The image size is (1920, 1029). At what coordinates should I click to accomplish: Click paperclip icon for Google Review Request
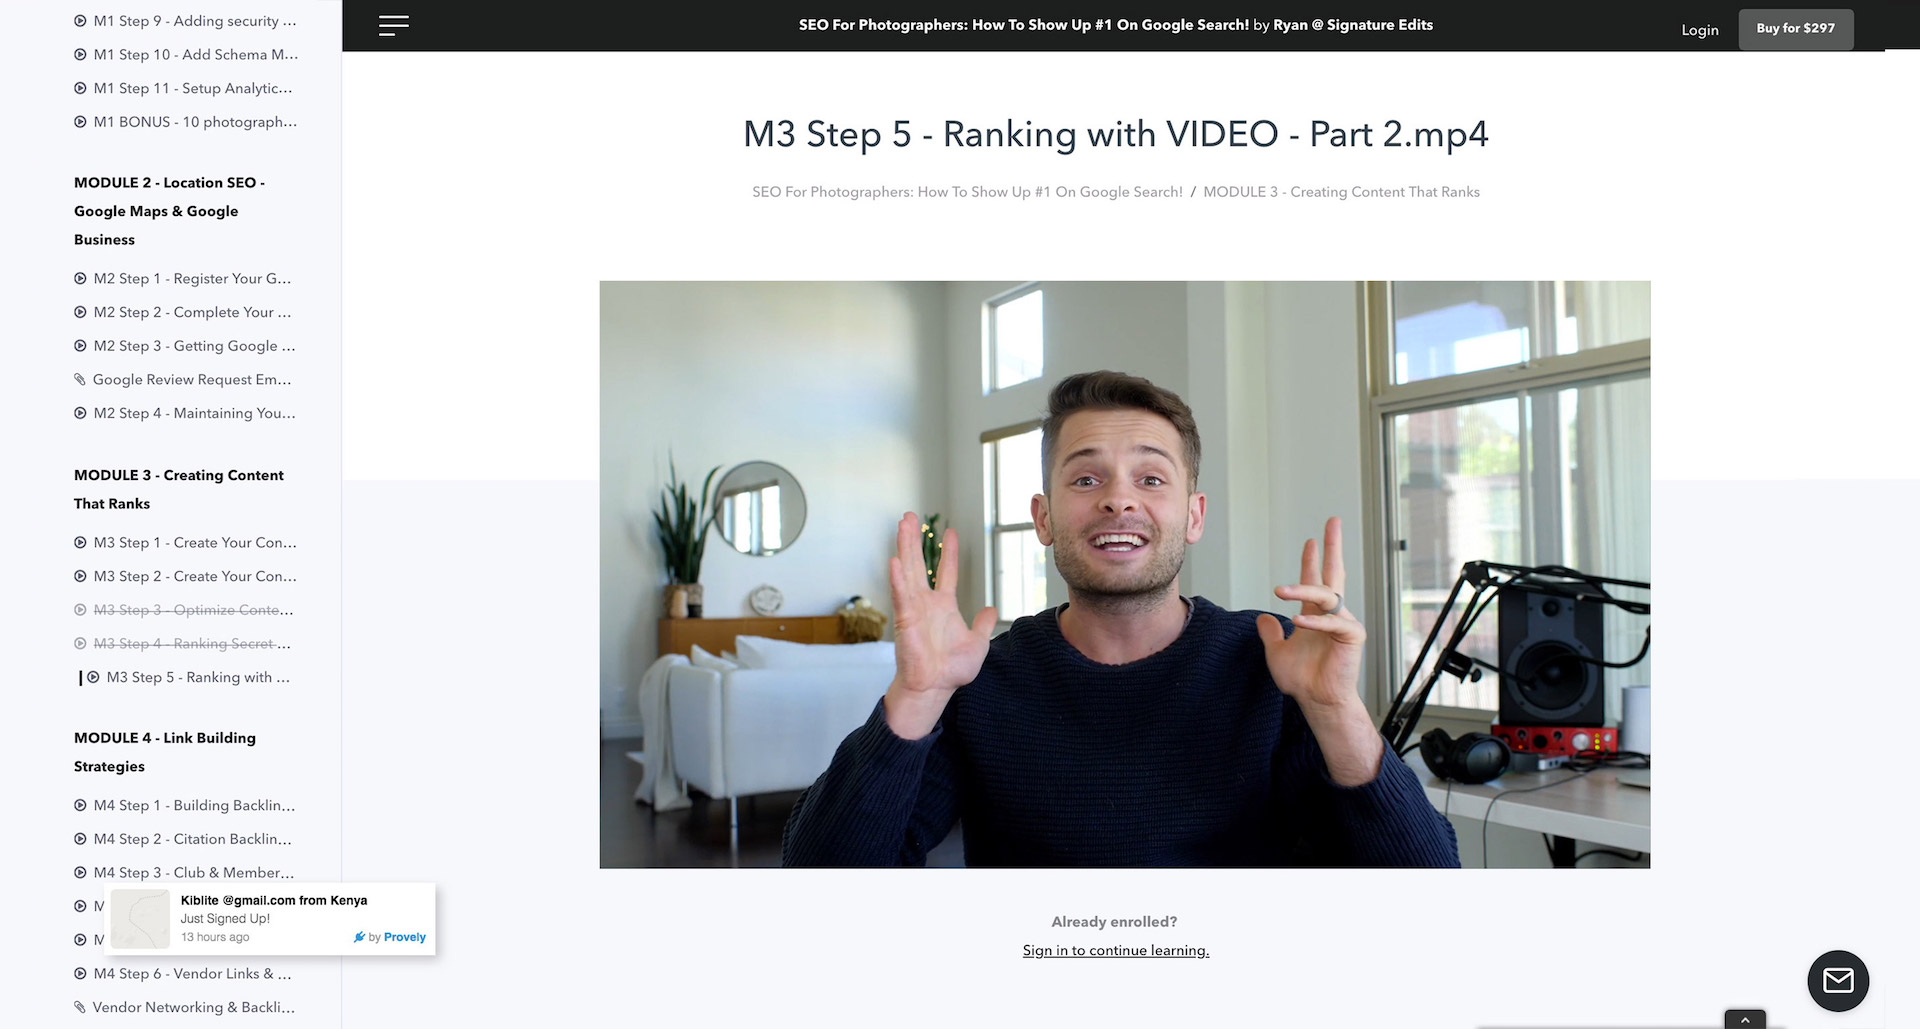80,380
